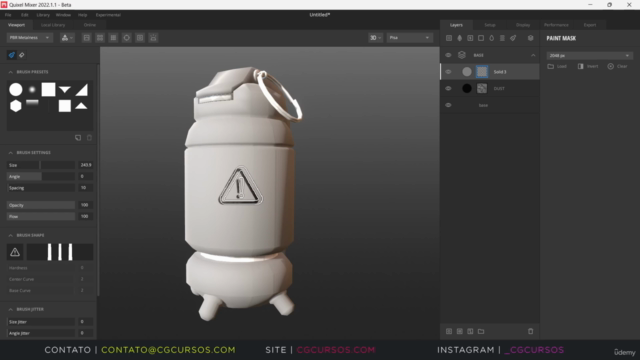Hide the DUST layer

448,89
